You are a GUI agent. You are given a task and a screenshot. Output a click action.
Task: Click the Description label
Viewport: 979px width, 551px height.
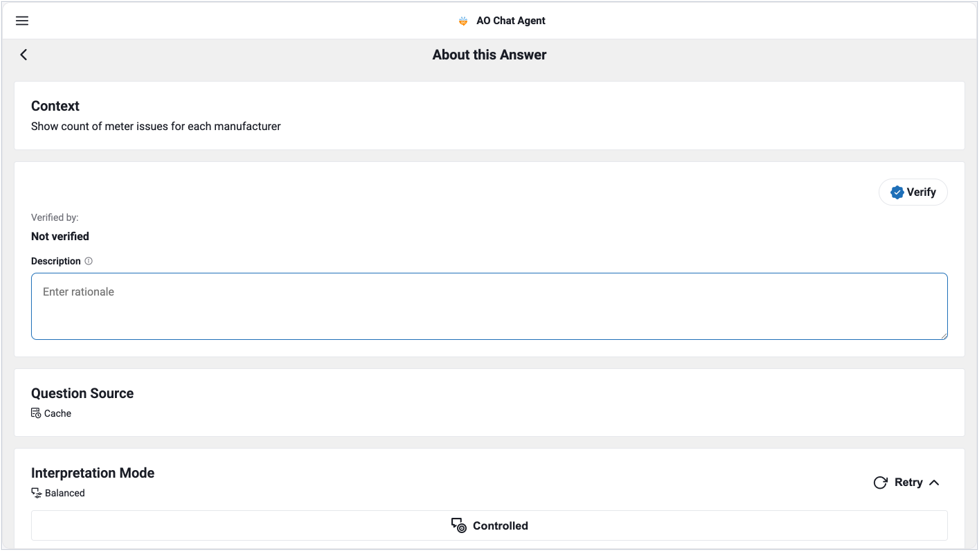(56, 261)
